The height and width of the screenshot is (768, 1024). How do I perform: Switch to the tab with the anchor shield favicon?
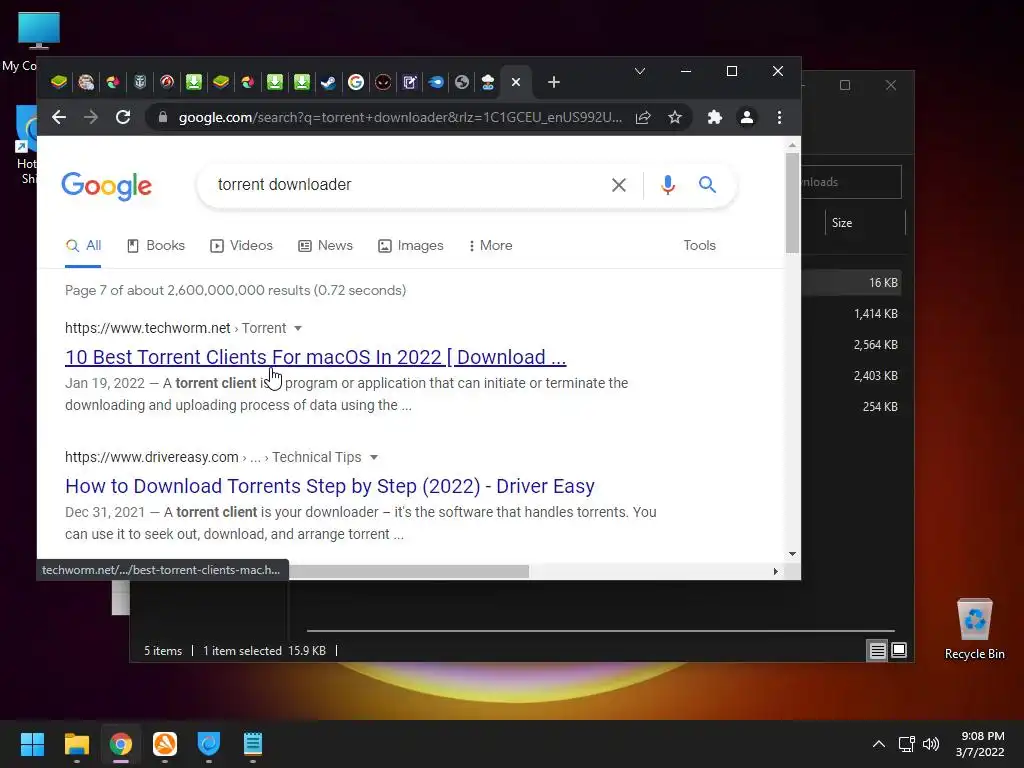140,82
